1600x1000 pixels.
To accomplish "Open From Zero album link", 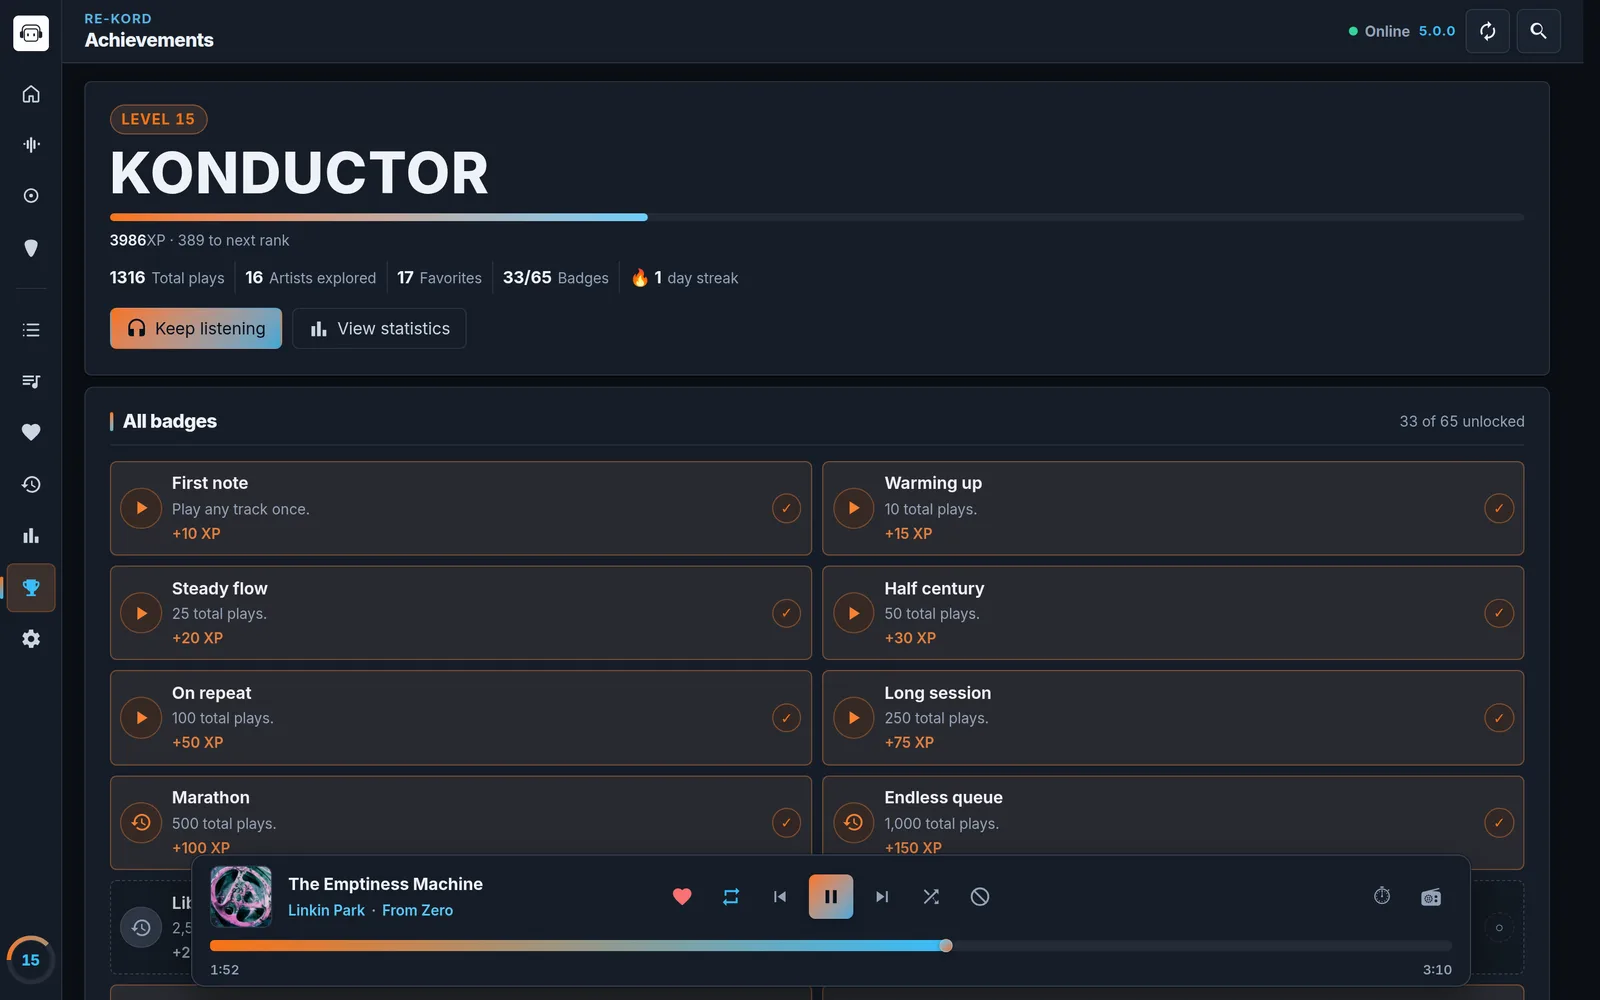I will click(x=417, y=910).
